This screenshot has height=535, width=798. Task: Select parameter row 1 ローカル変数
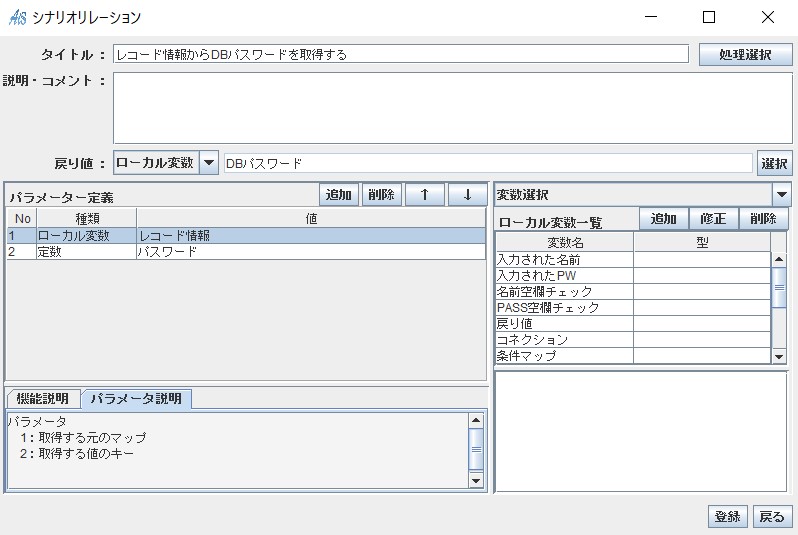click(x=246, y=236)
